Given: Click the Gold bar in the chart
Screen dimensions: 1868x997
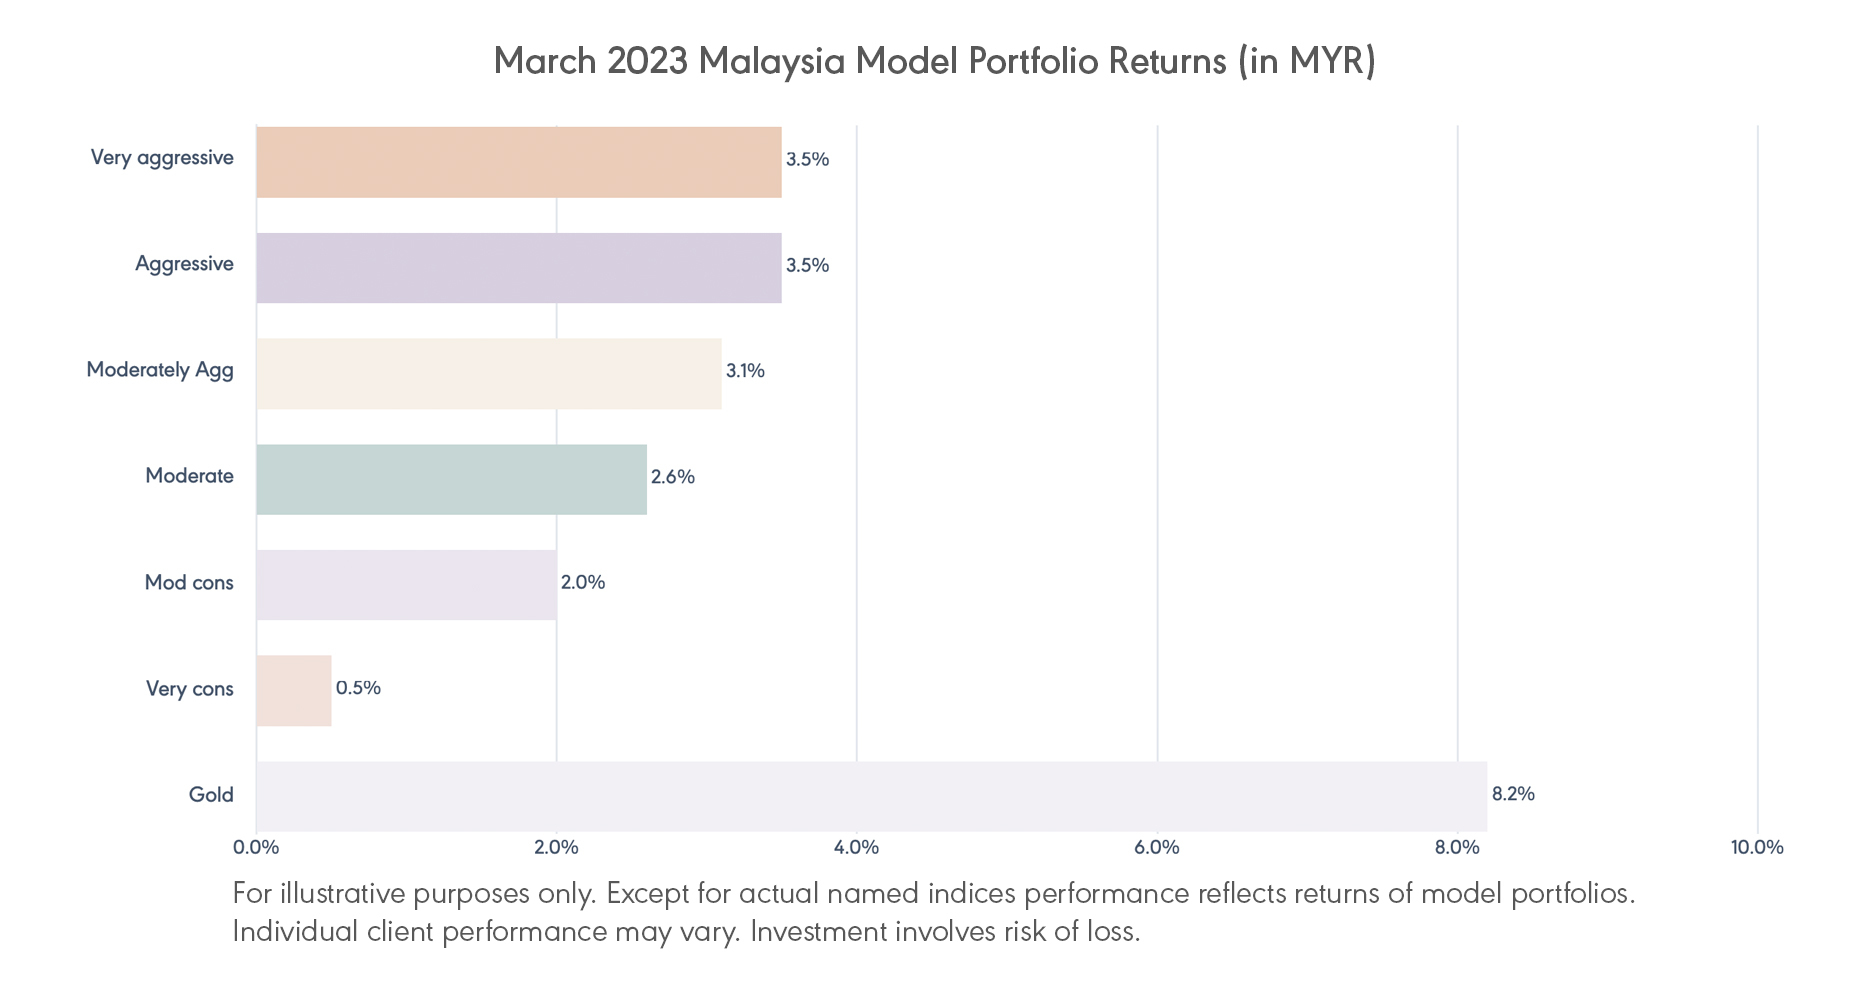Looking at the screenshot, I should click(x=870, y=796).
